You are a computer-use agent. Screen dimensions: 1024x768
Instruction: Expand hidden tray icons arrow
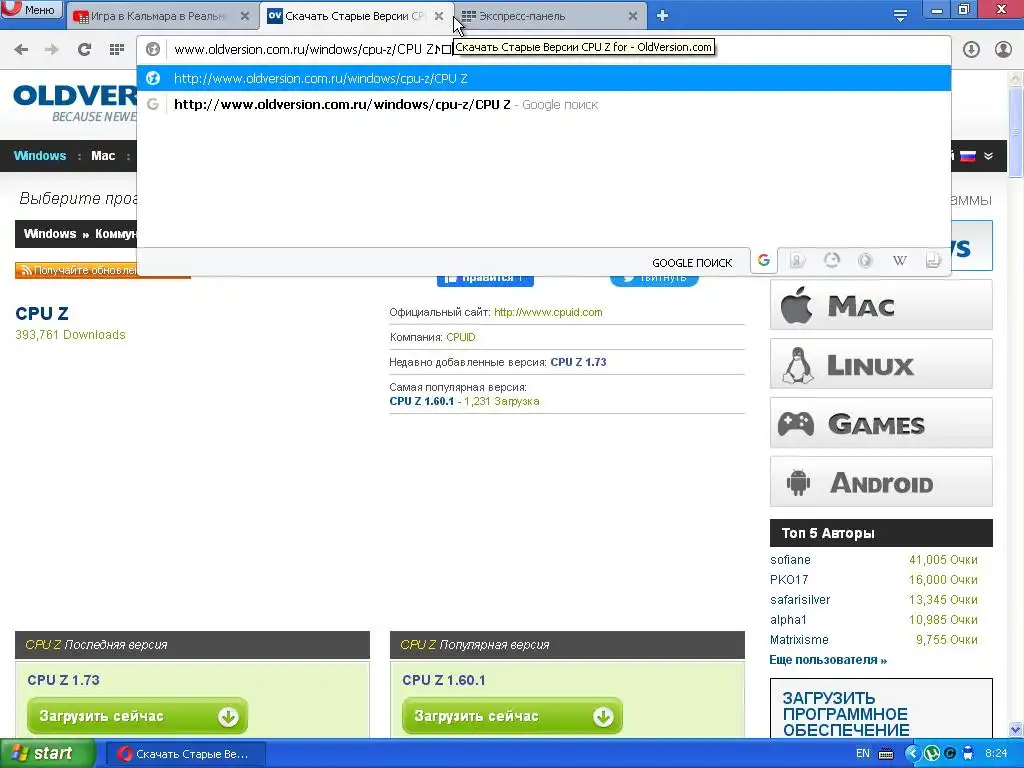point(912,754)
